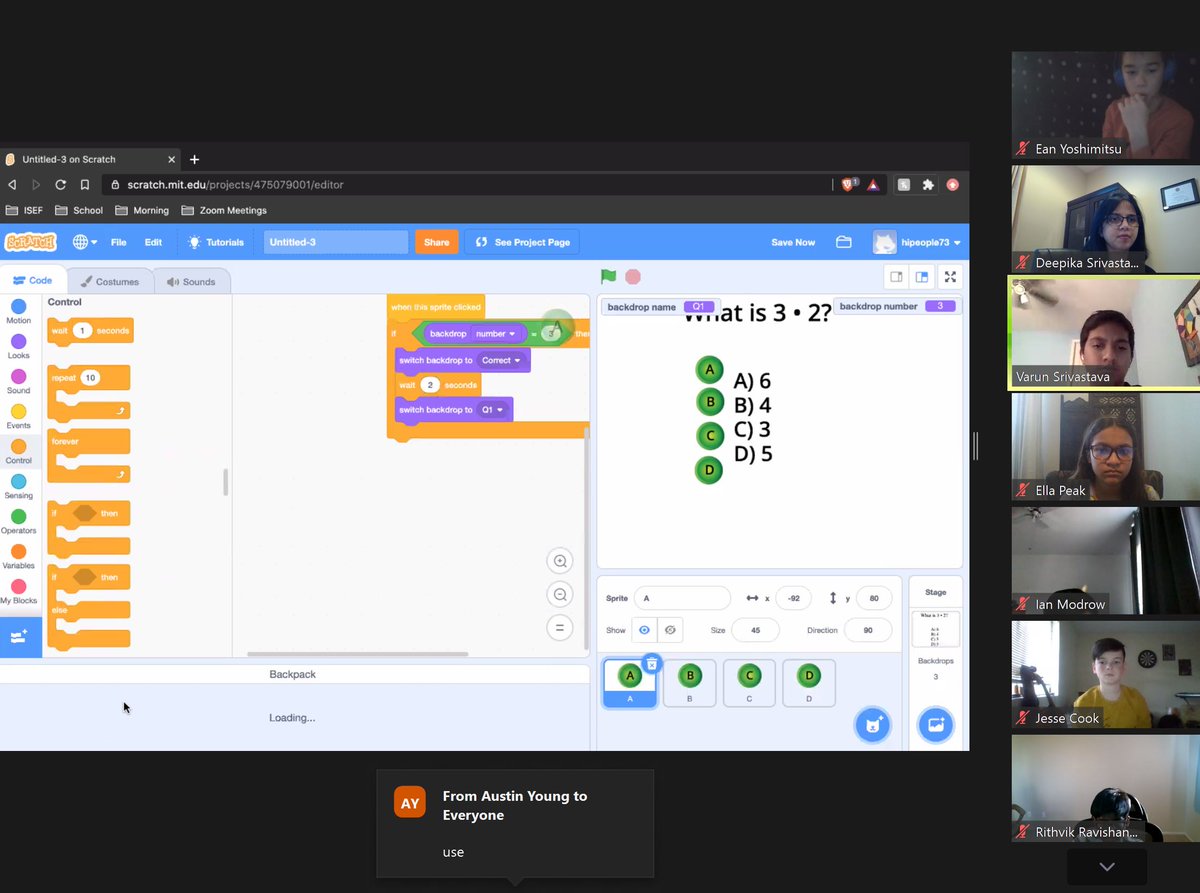The image size is (1200, 893).
Task: Open the Add Extension panel
Action: point(19,637)
